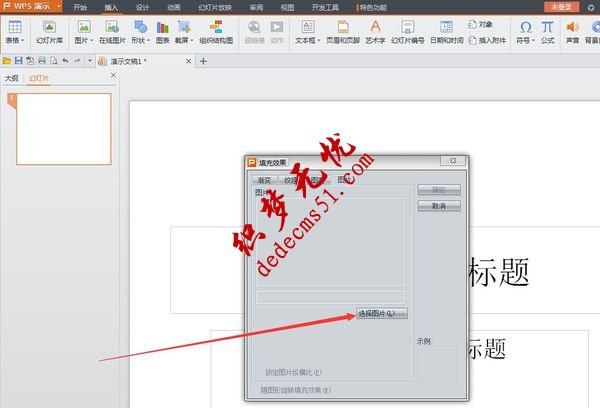
Task: Click the undo arrow icon
Action: pos(65,60)
